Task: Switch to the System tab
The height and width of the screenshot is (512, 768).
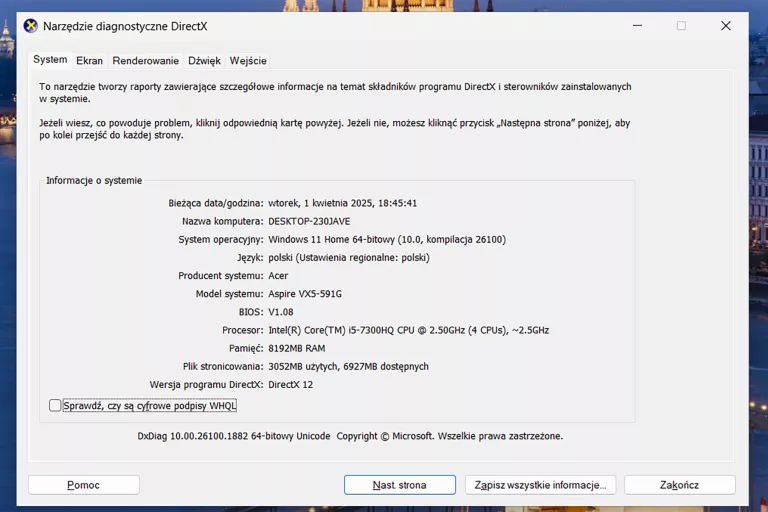Action: (50, 60)
